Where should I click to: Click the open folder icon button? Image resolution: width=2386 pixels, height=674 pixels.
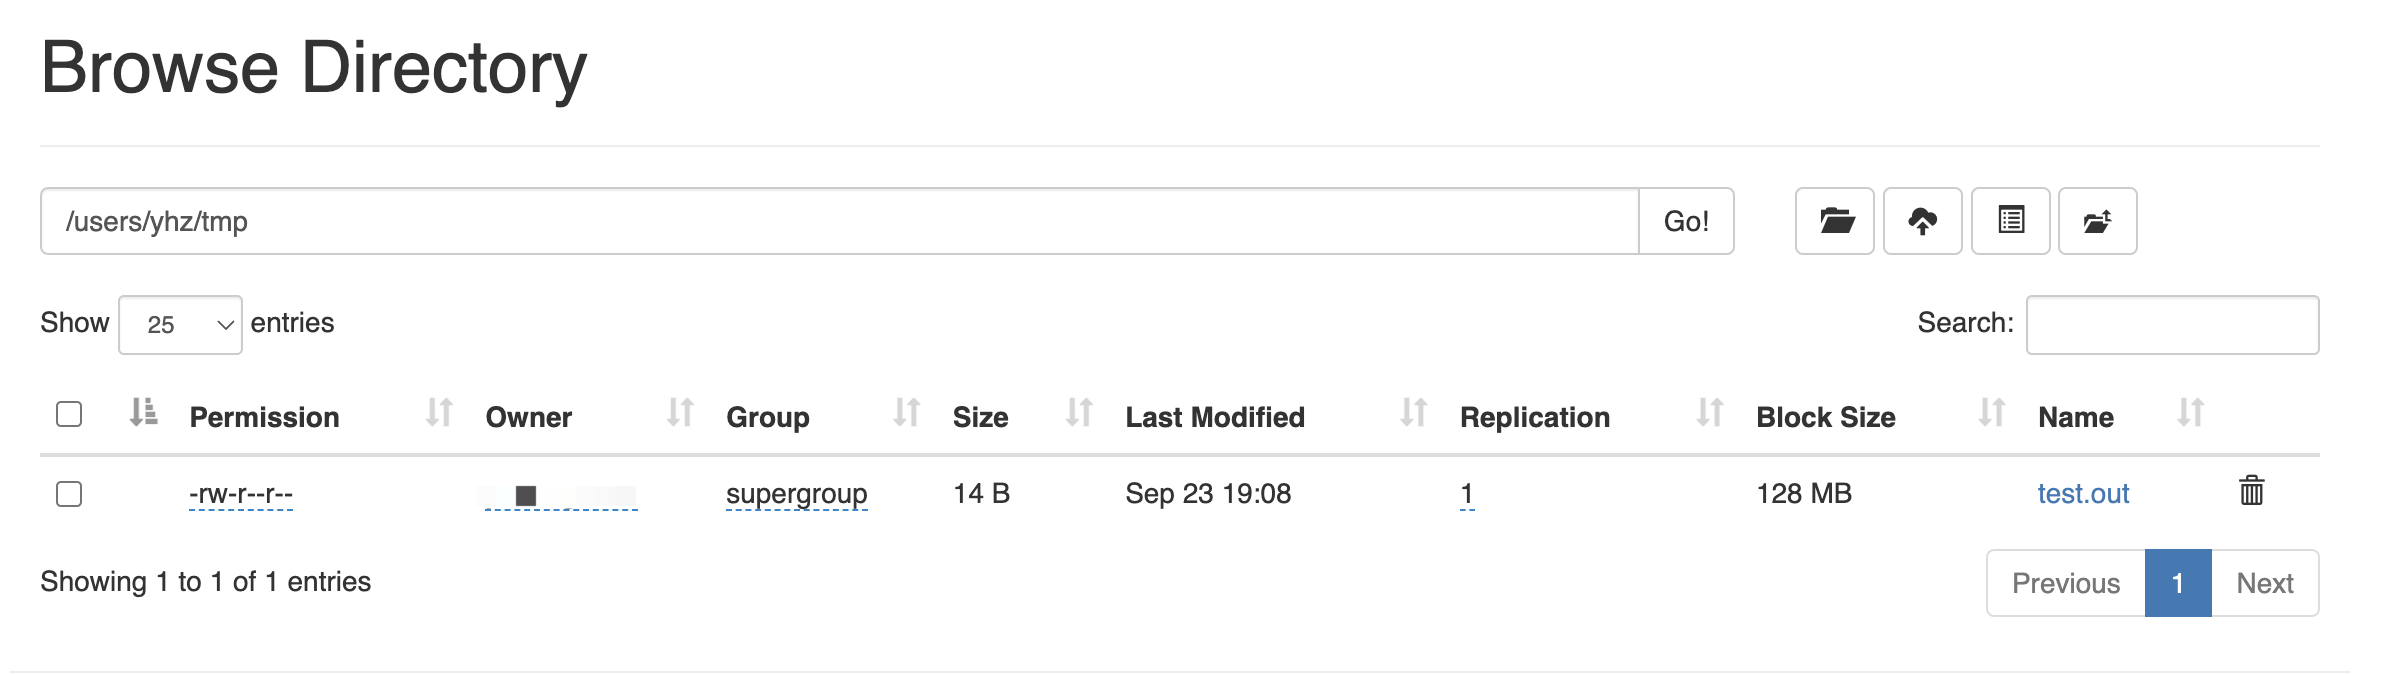click(x=1834, y=221)
